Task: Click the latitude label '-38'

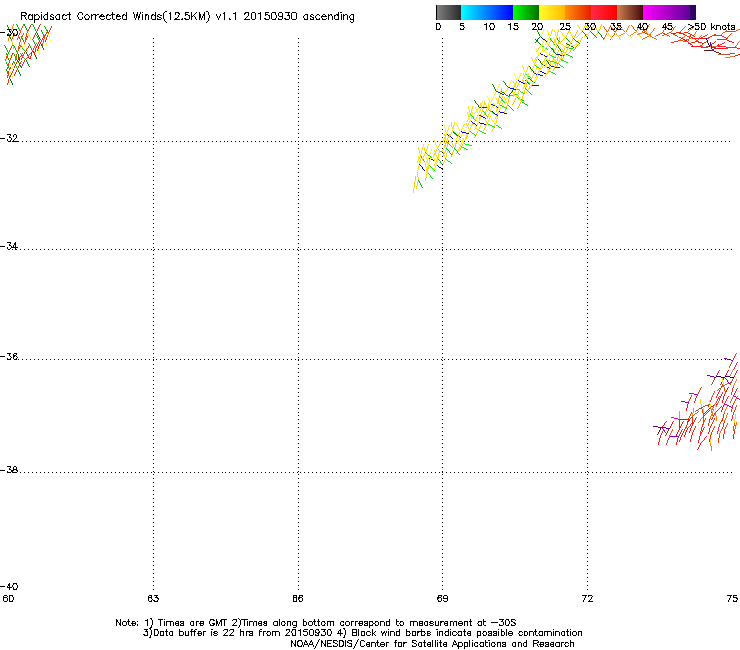Action: [x=9, y=470]
